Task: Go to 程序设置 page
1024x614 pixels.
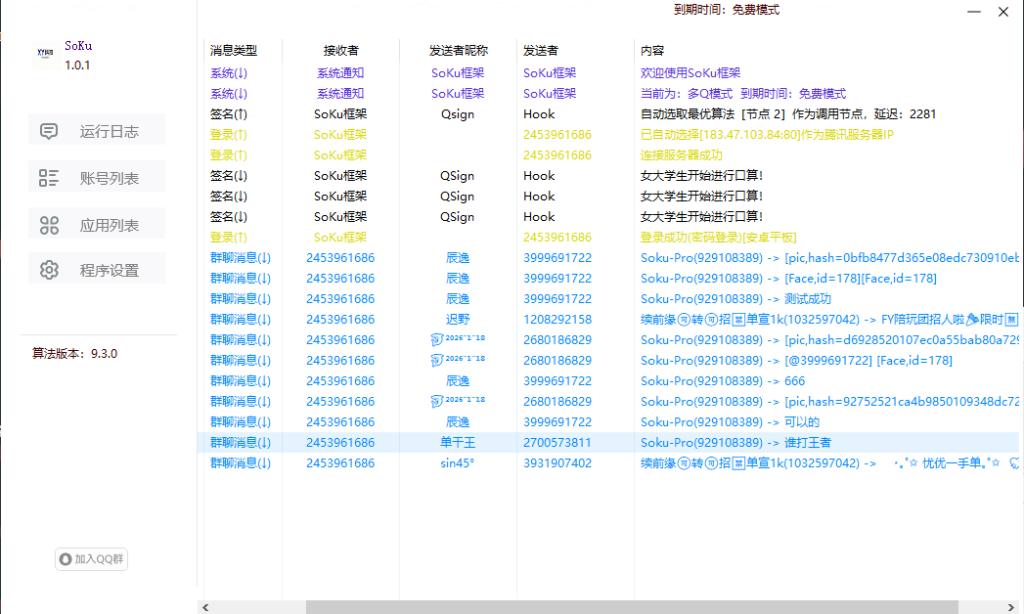Action: point(97,268)
